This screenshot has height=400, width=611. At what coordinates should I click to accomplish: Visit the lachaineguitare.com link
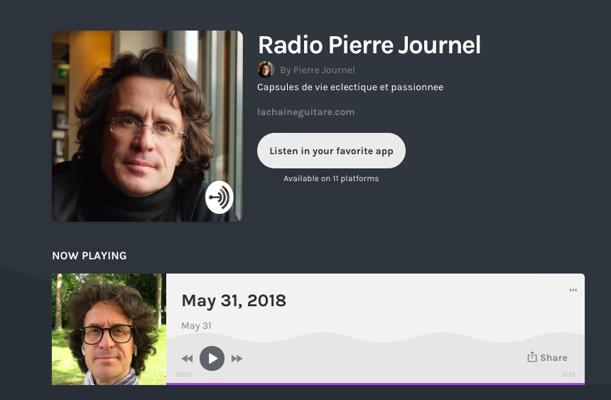point(306,112)
